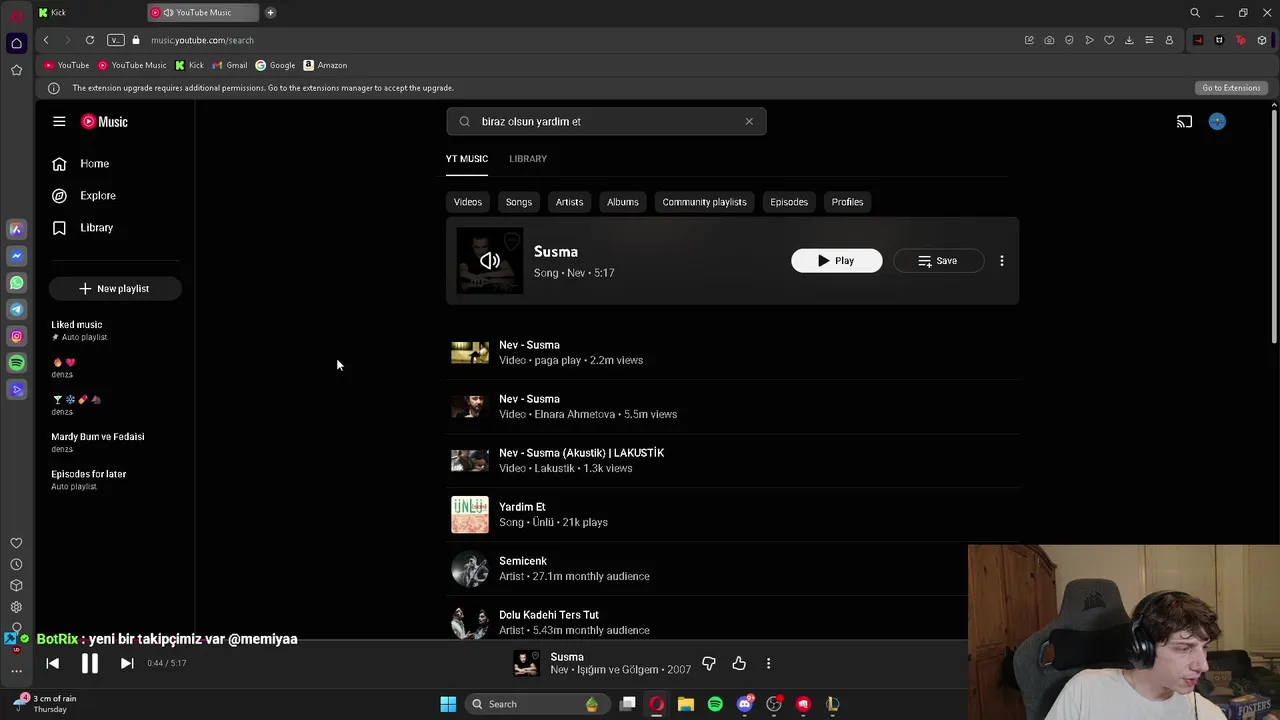1280x720 pixels.
Task: Open the Amazon bookmark
Action: 325,65
